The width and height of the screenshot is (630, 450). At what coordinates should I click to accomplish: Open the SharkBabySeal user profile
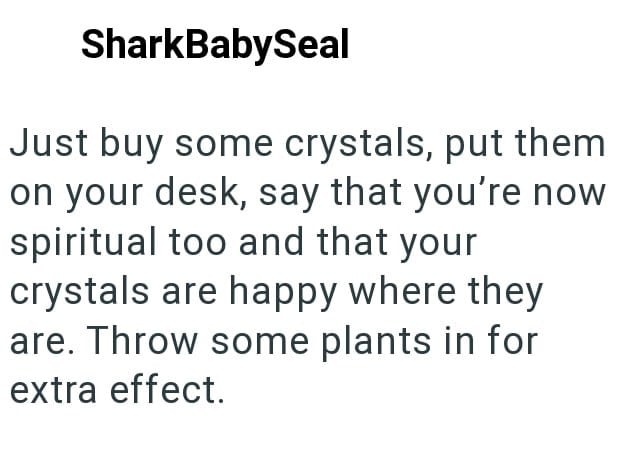pos(214,44)
